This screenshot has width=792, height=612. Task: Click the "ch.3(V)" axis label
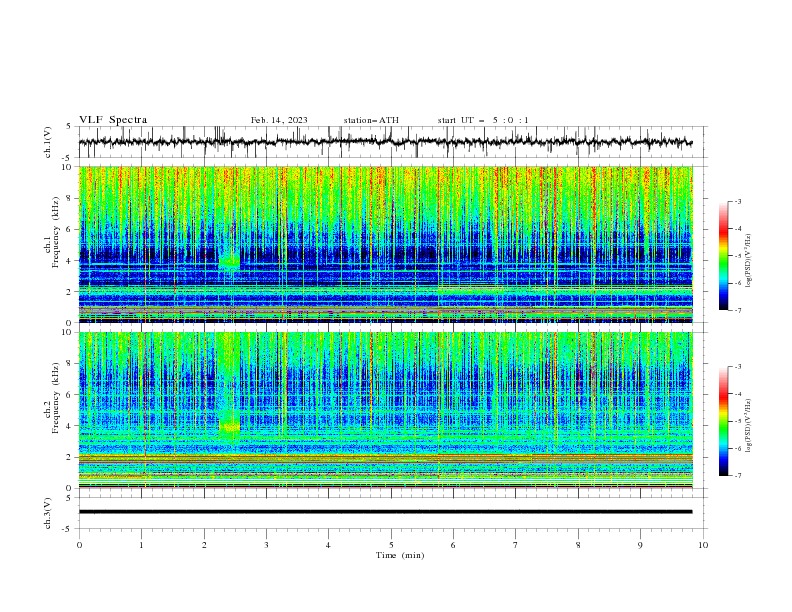point(48,513)
